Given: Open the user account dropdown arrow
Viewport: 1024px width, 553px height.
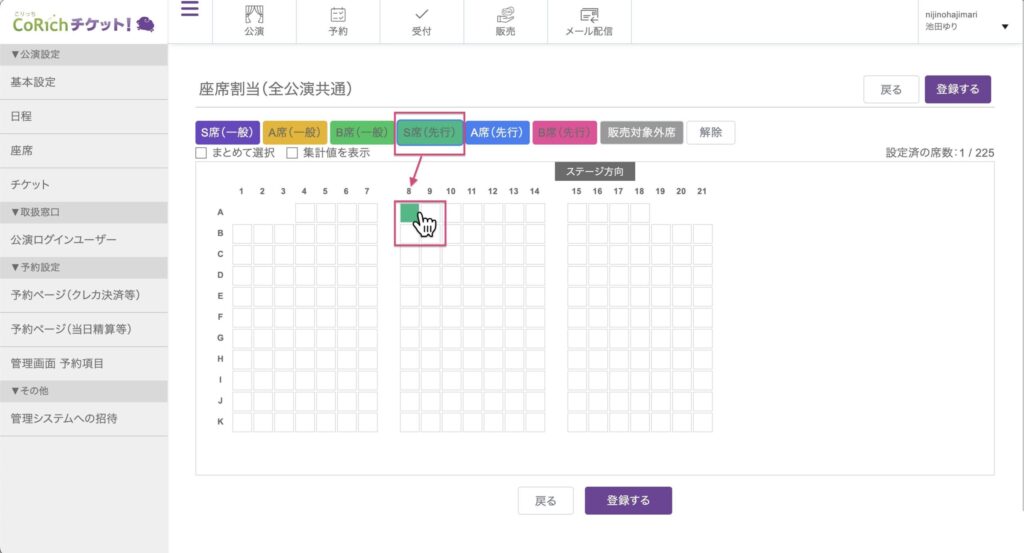Looking at the screenshot, I should (x=1004, y=27).
